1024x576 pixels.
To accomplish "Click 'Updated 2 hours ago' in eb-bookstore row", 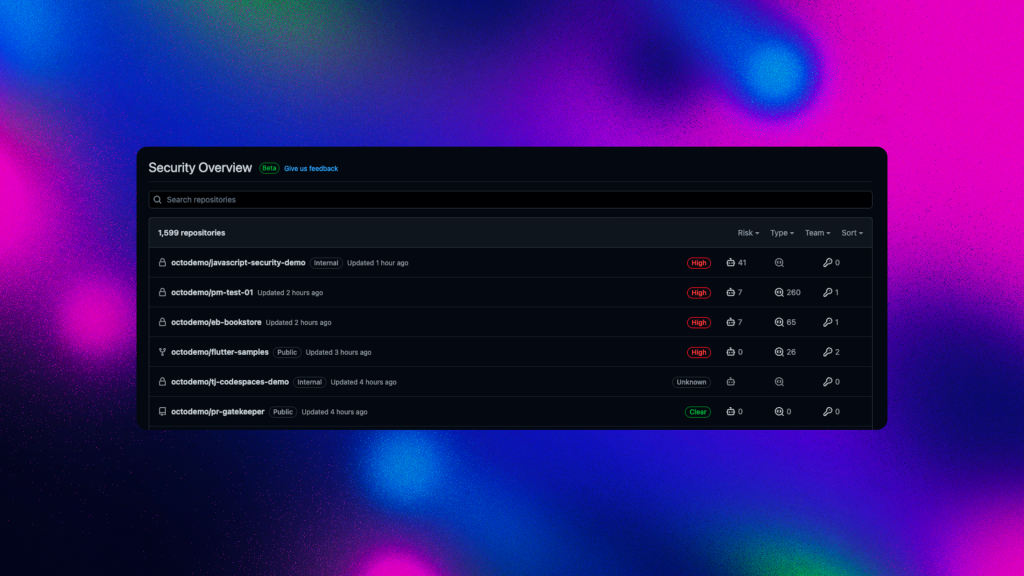I will [298, 322].
